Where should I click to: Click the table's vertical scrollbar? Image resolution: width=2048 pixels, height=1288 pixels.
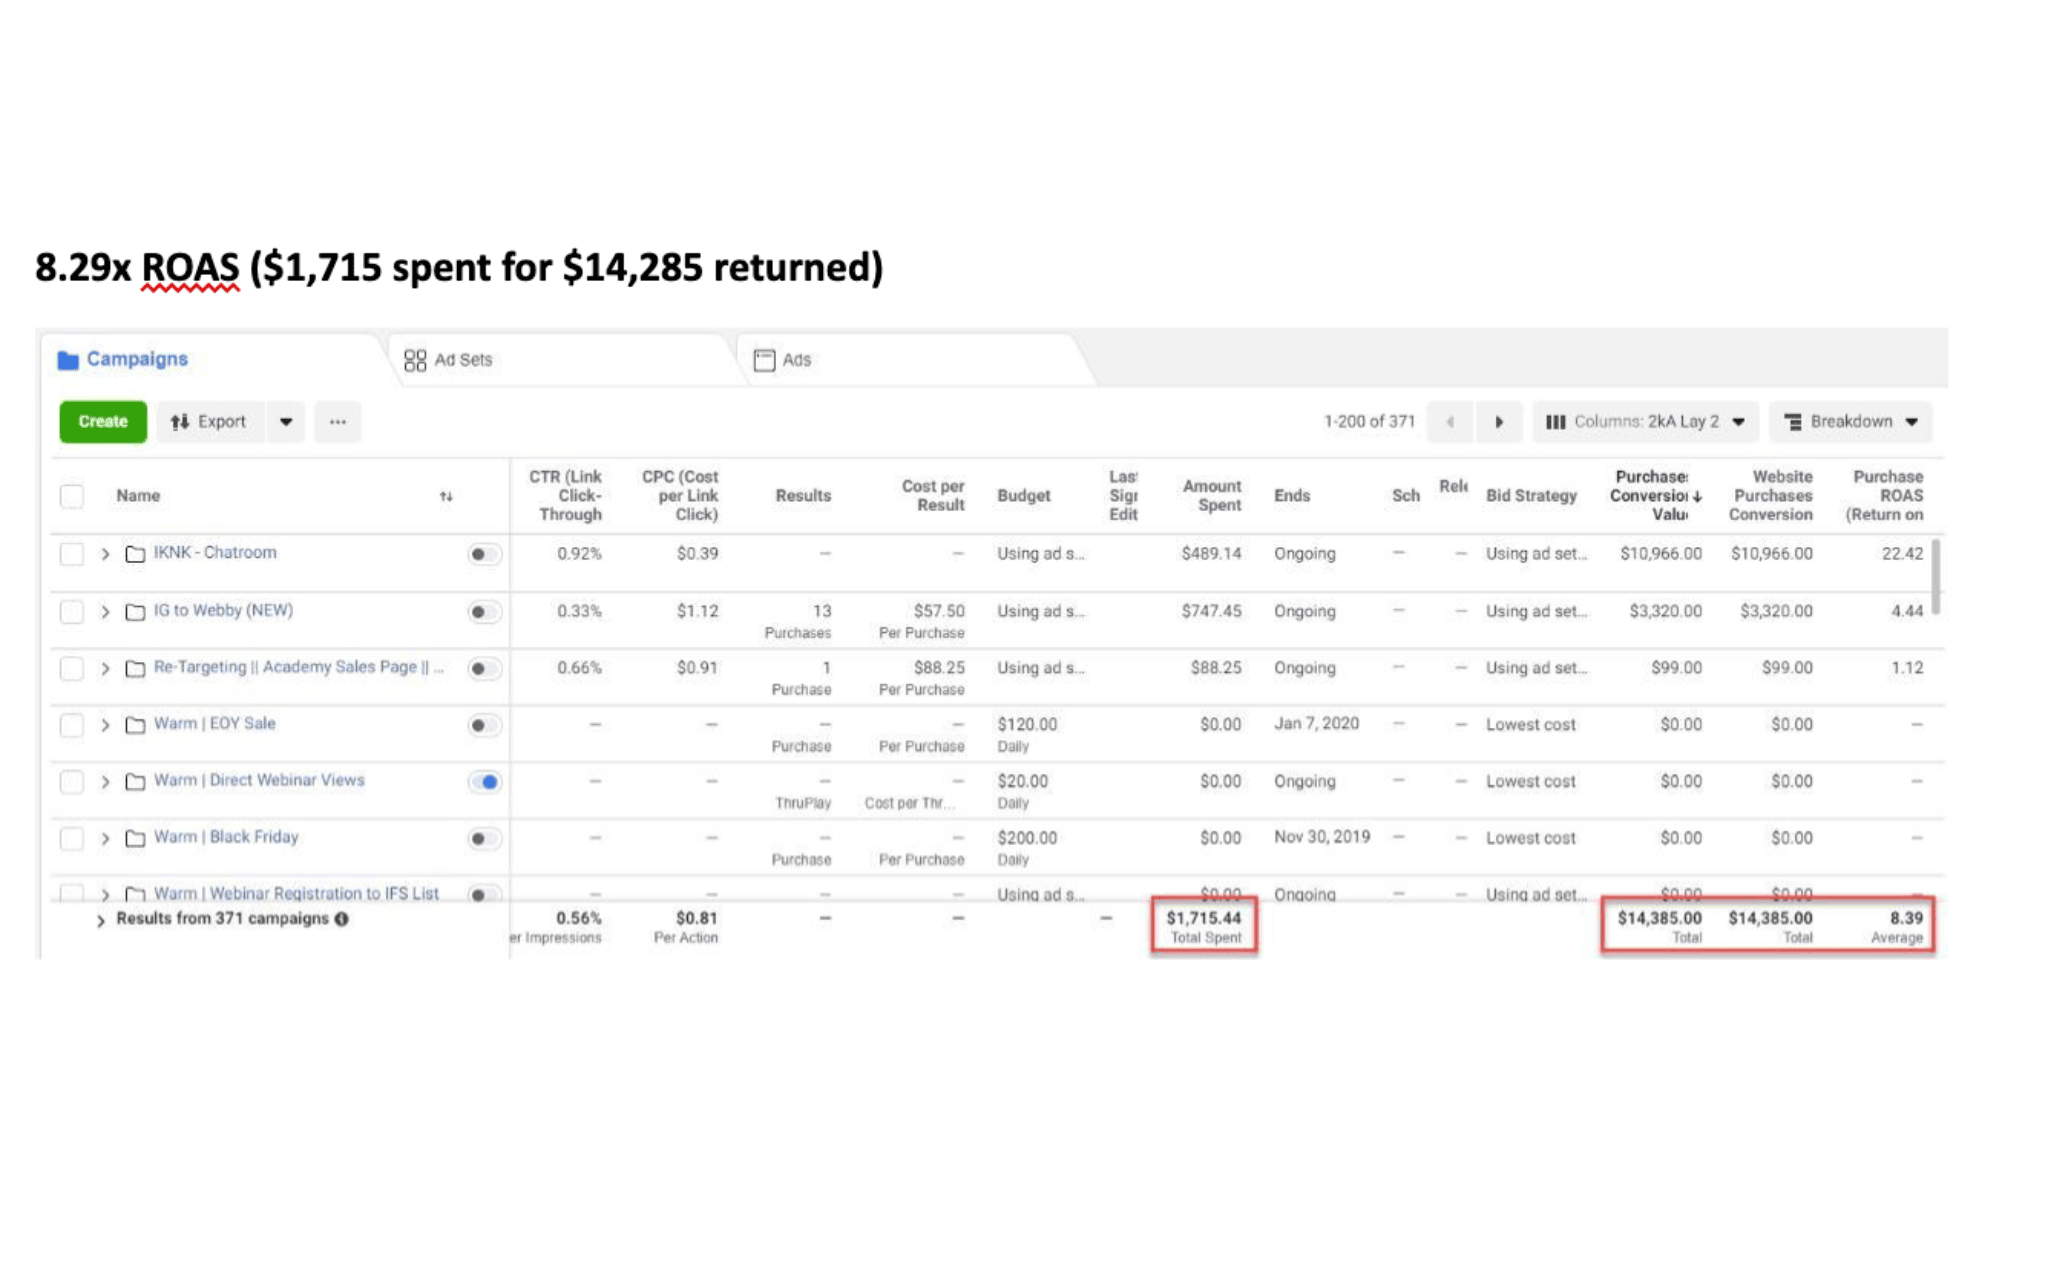point(1936,577)
